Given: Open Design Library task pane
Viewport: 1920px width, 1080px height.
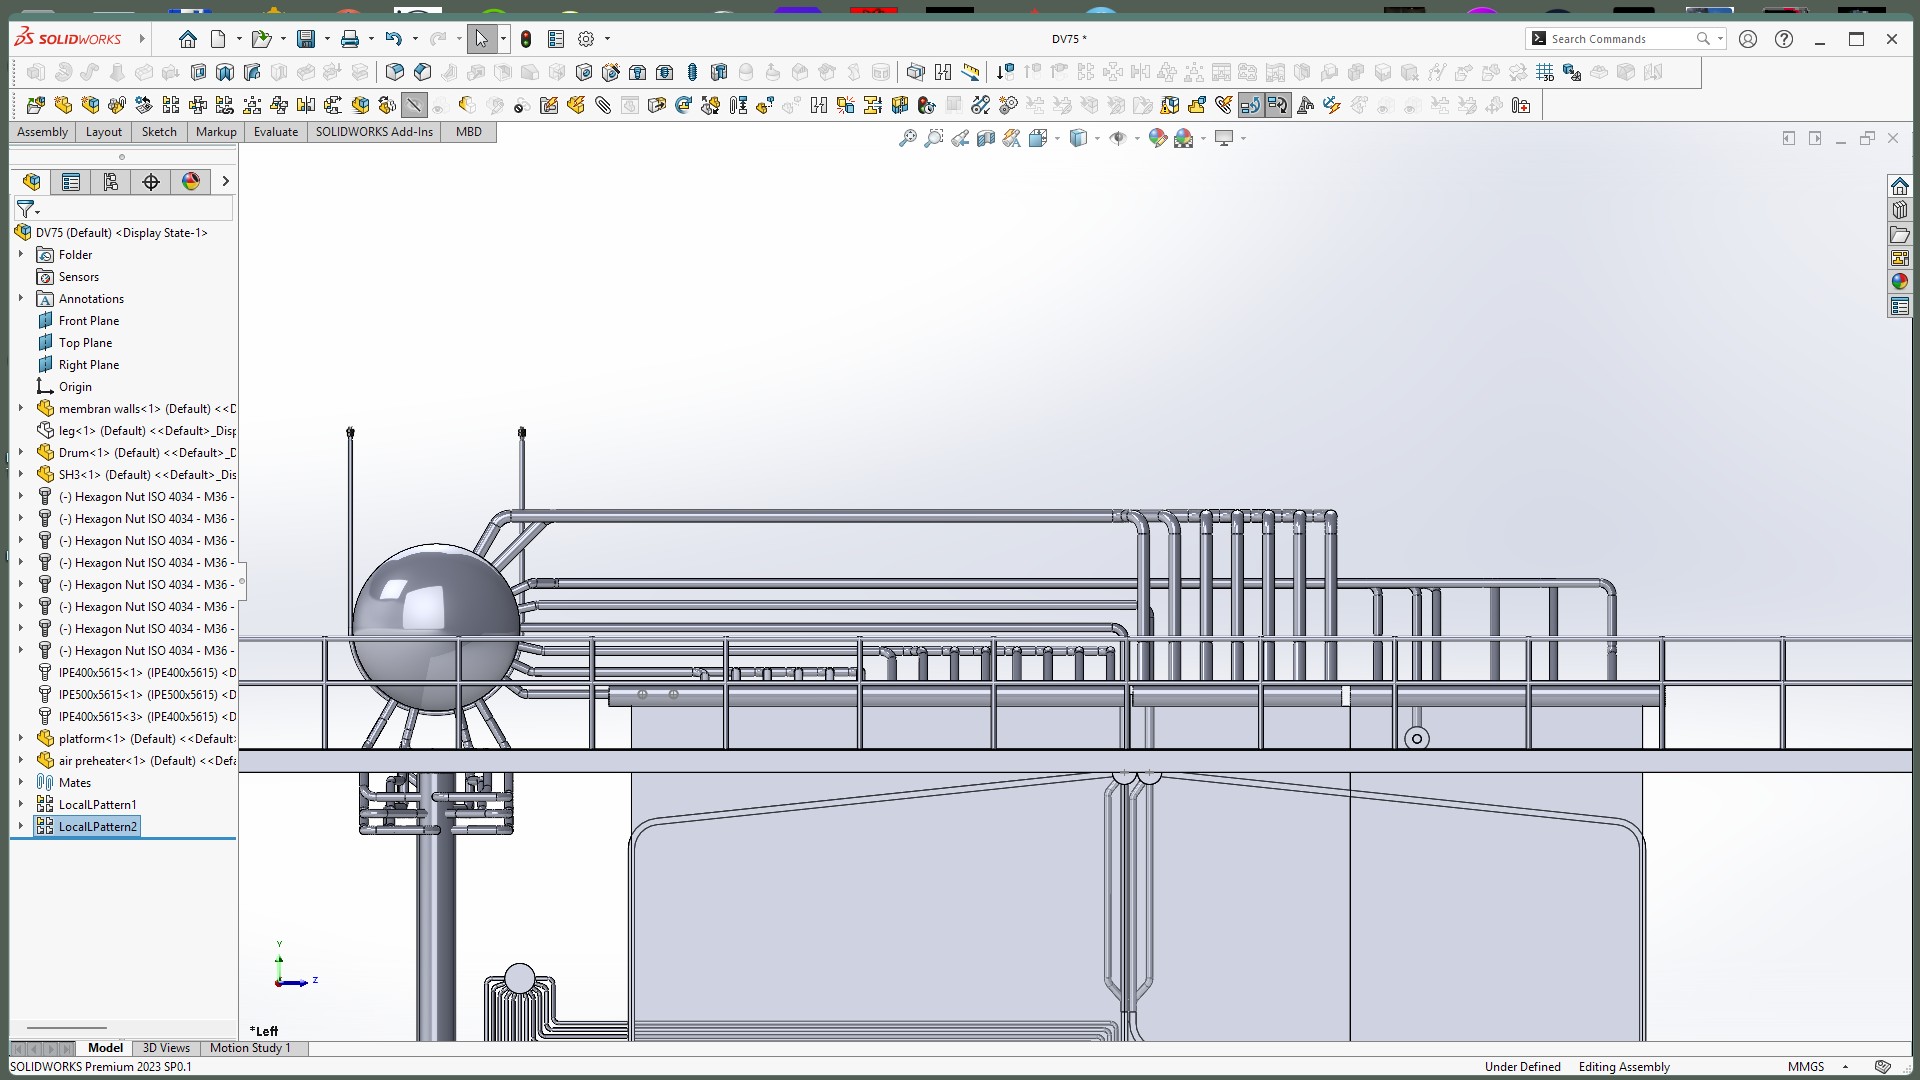Looking at the screenshot, I should click(1899, 210).
